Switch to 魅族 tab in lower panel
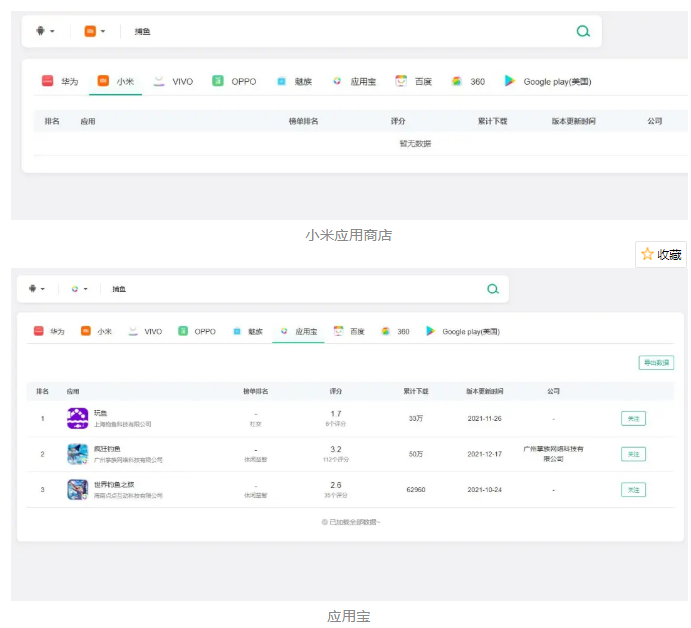The image size is (691, 628). click(x=248, y=331)
